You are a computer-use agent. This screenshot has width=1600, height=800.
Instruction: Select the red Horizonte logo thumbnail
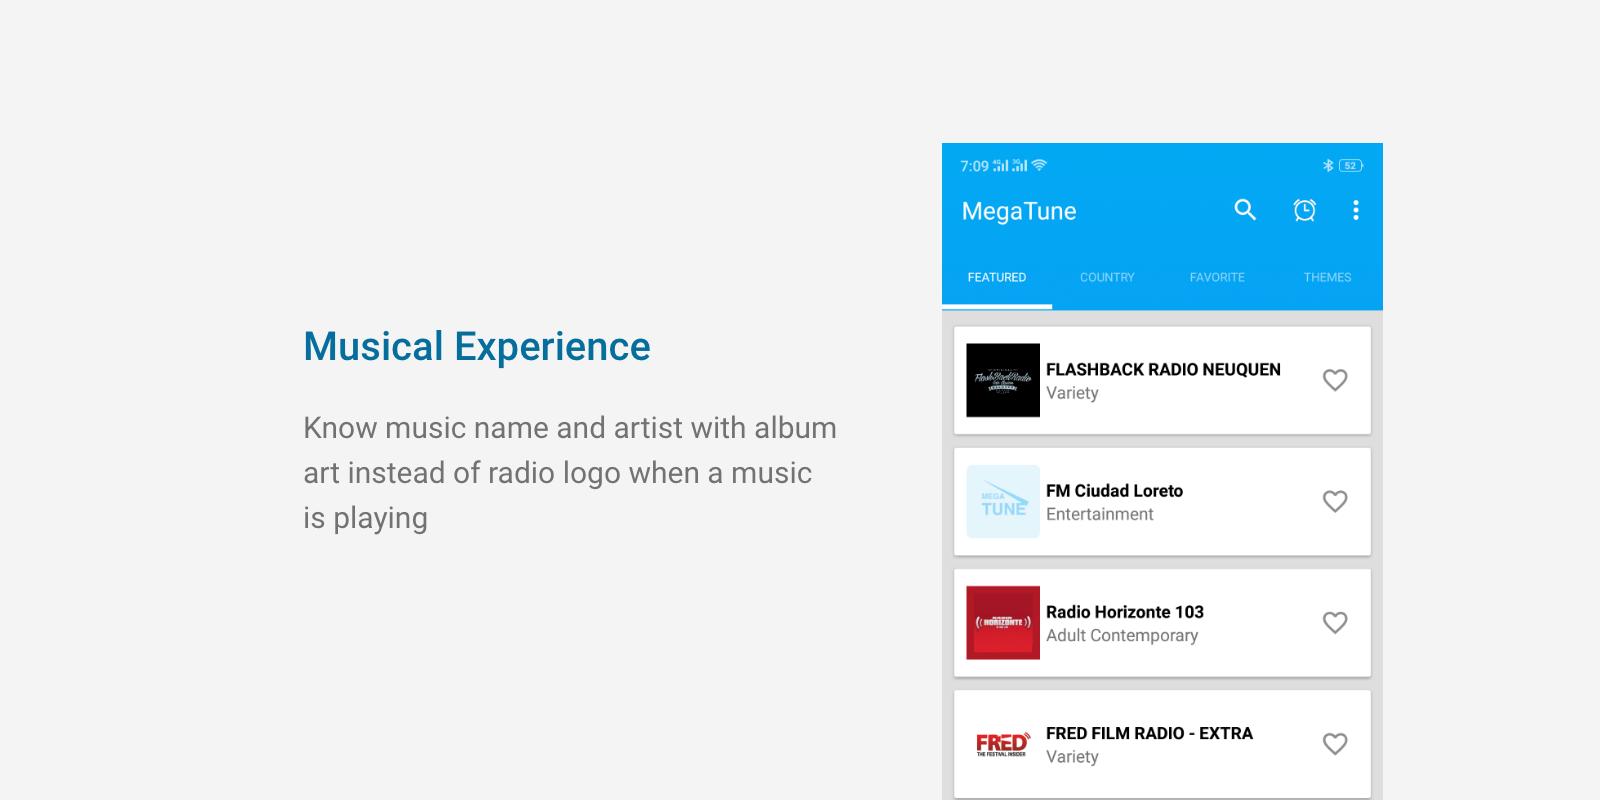coord(1003,622)
